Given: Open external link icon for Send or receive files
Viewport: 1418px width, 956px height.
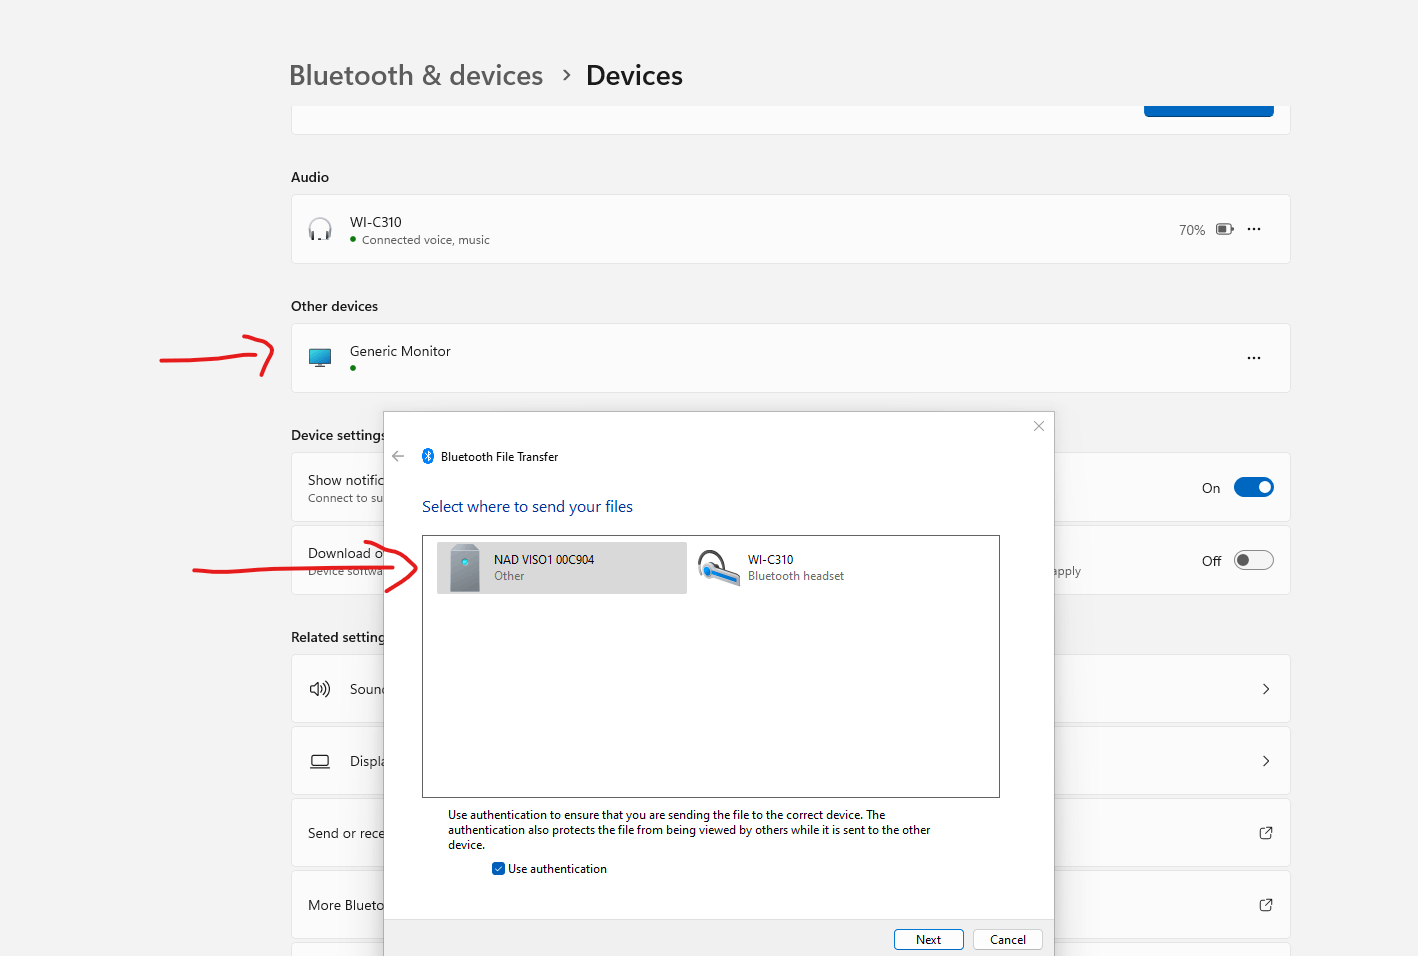Looking at the screenshot, I should click(1266, 833).
